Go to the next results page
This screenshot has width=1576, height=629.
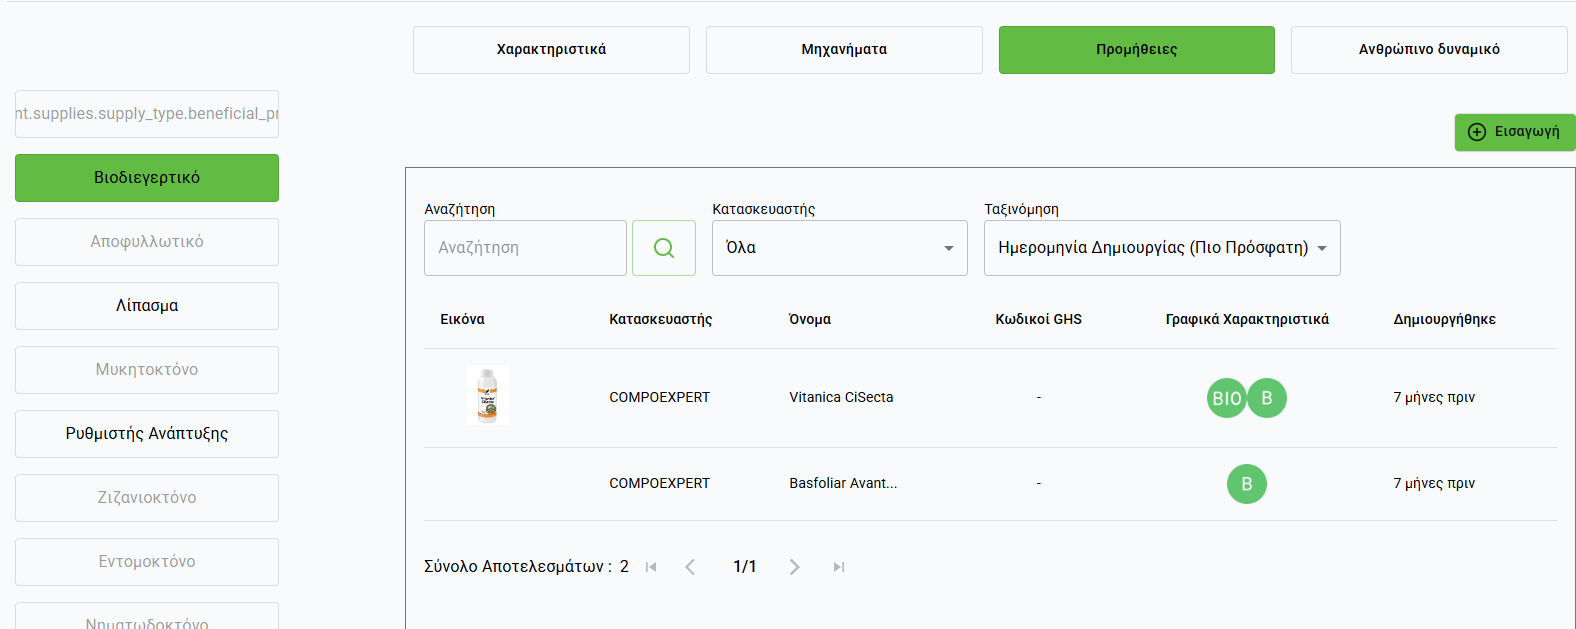point(794,567)
